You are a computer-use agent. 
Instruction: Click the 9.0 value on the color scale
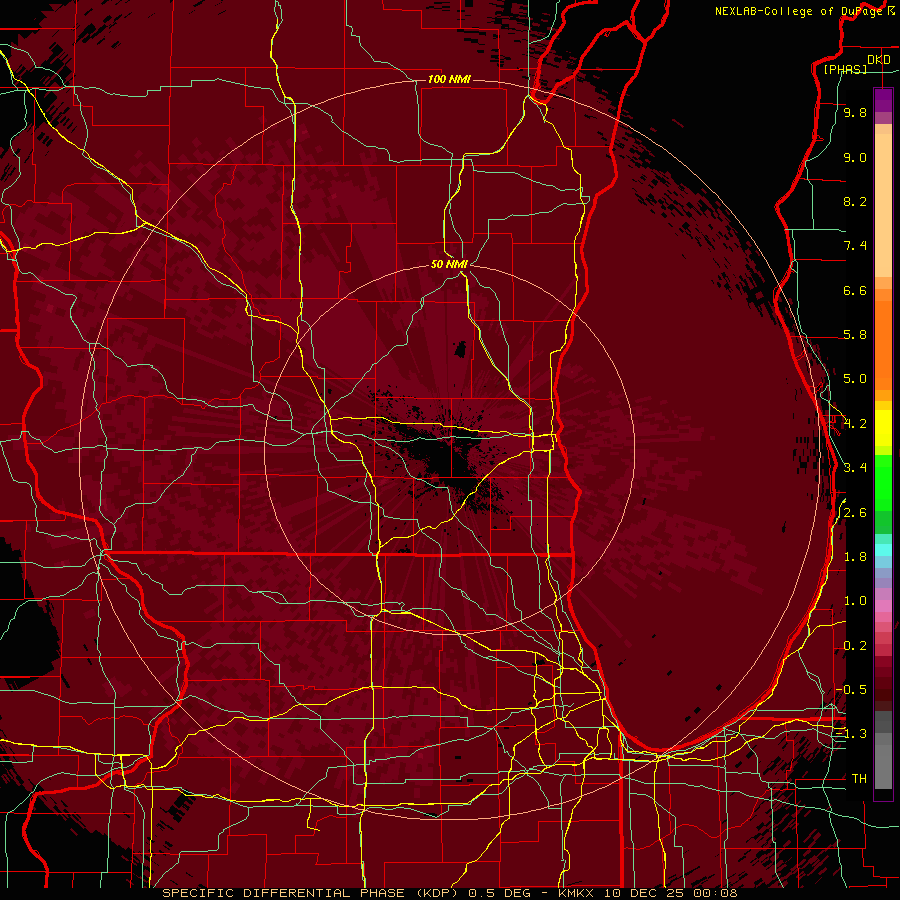[x=855, y=157]
